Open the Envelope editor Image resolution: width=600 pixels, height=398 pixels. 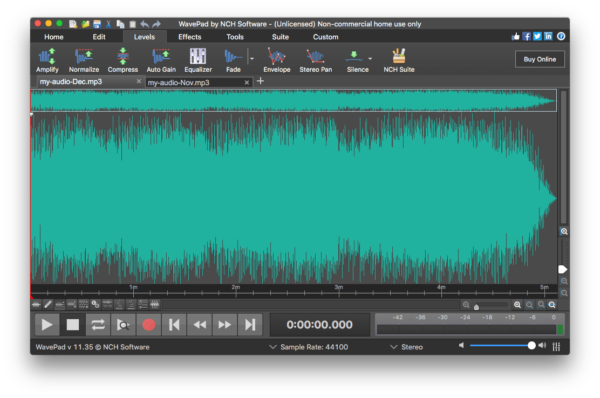click(277, 60)
